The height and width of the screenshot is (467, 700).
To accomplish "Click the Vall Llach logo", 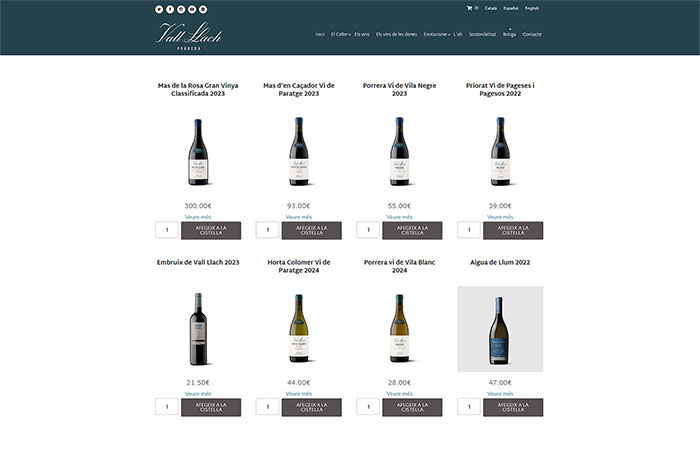I will pyautogui.click(x=189, y=35).
